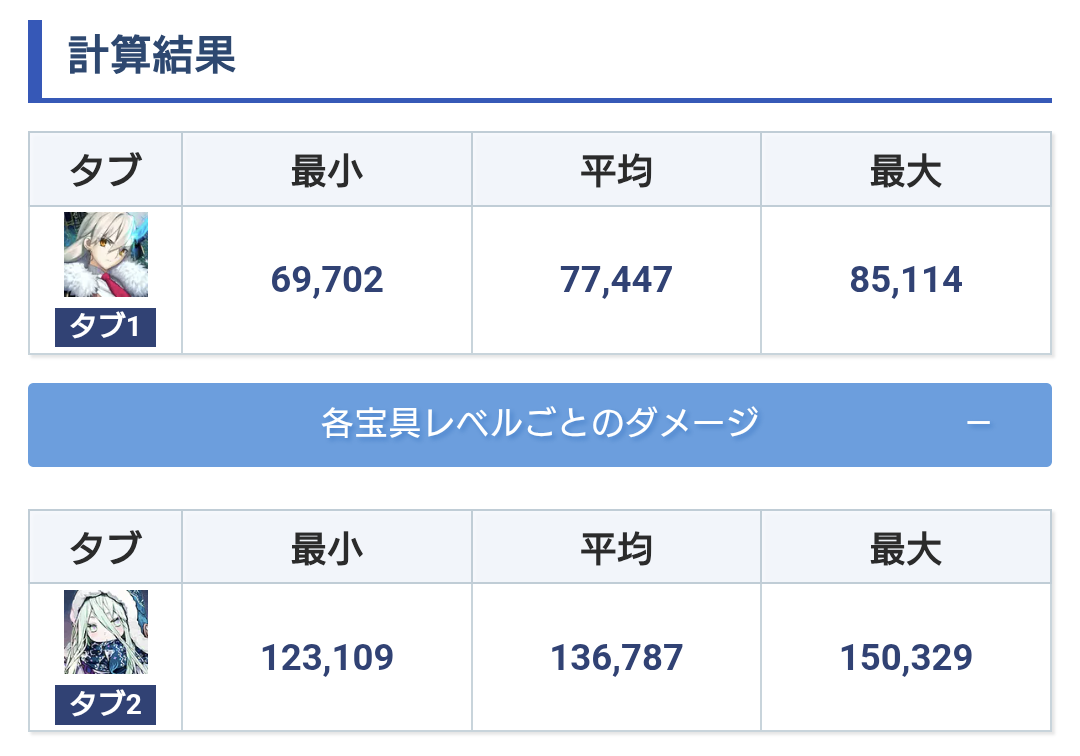Click the 最大 header above 150,329

pyautogui.click(x=906, y=549)
